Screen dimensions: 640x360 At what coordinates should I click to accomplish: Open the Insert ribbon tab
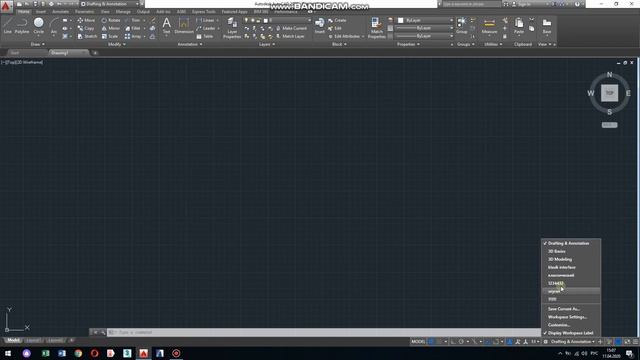click(41, 12)
